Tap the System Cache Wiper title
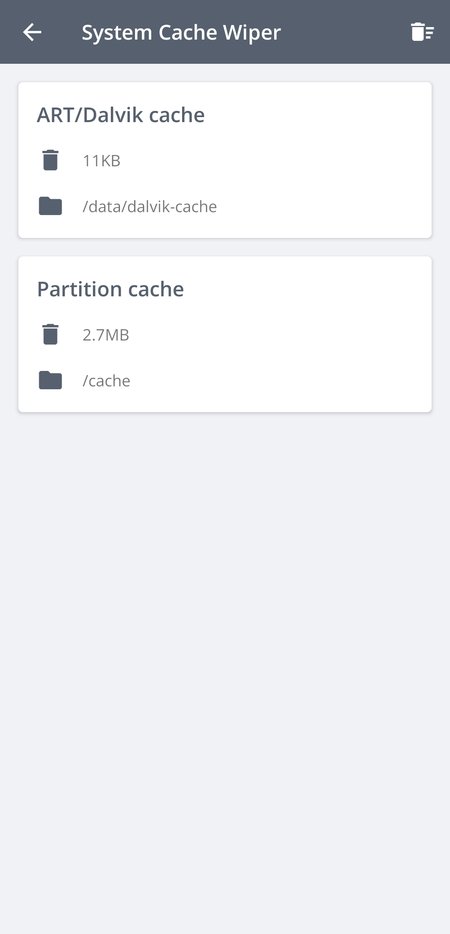450x934 pixels. [x=181, y=33]
